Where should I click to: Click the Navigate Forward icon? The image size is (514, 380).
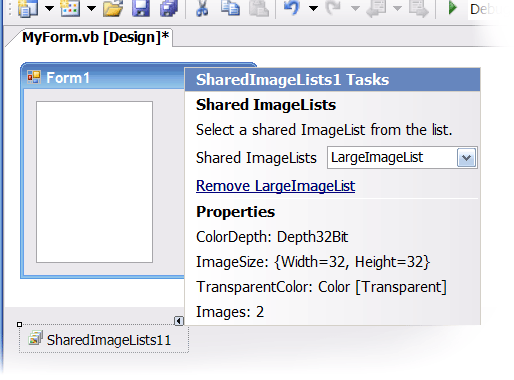tap(419, 8)
